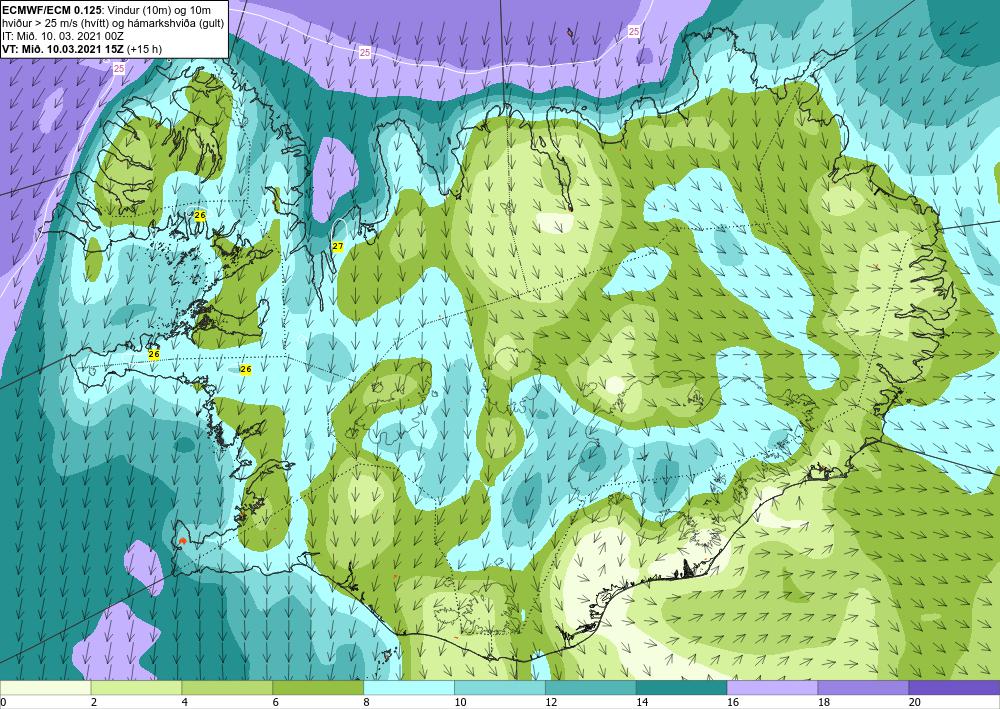This screenshot has height=709, width=1000.
Task: Click the legend scale number "18"
Action: pos(823,702)
